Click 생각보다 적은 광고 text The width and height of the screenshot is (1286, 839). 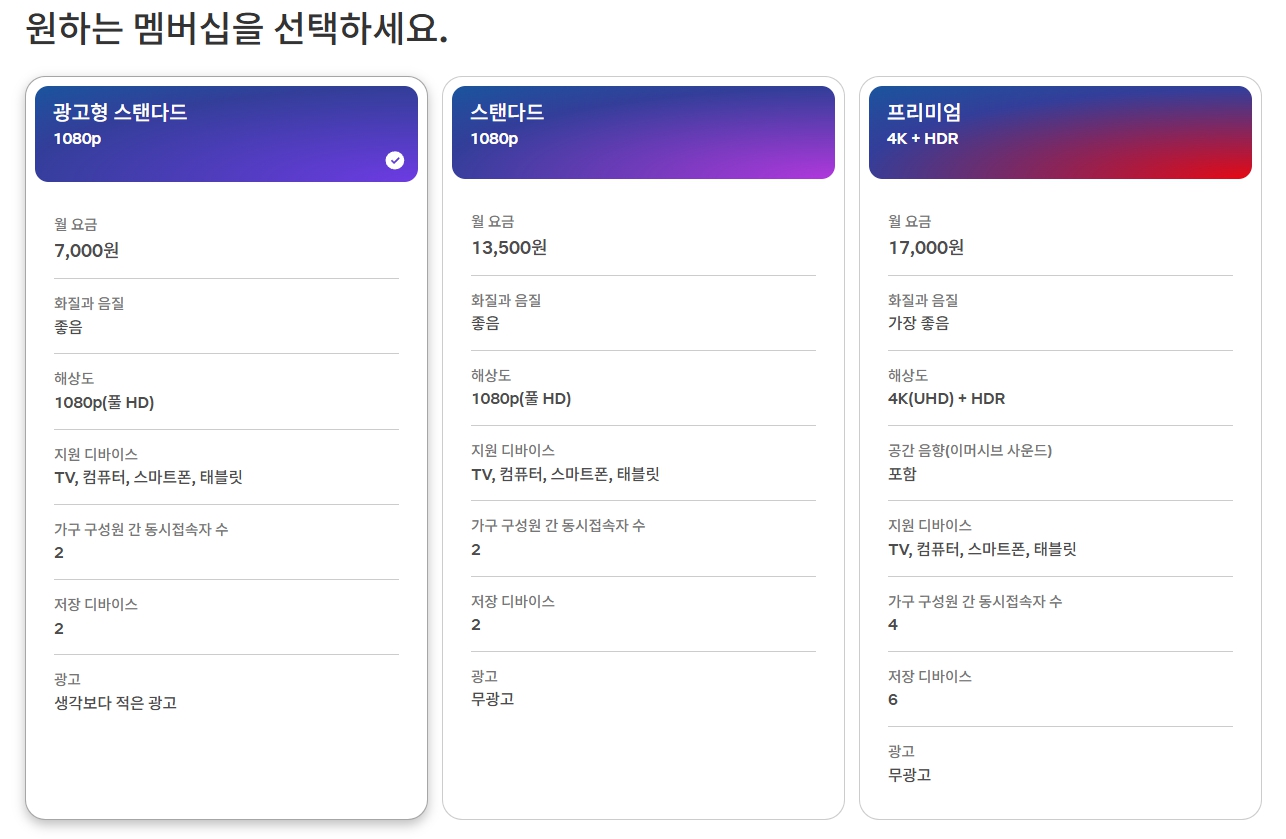pyautogui.click(x=116, y=703)
